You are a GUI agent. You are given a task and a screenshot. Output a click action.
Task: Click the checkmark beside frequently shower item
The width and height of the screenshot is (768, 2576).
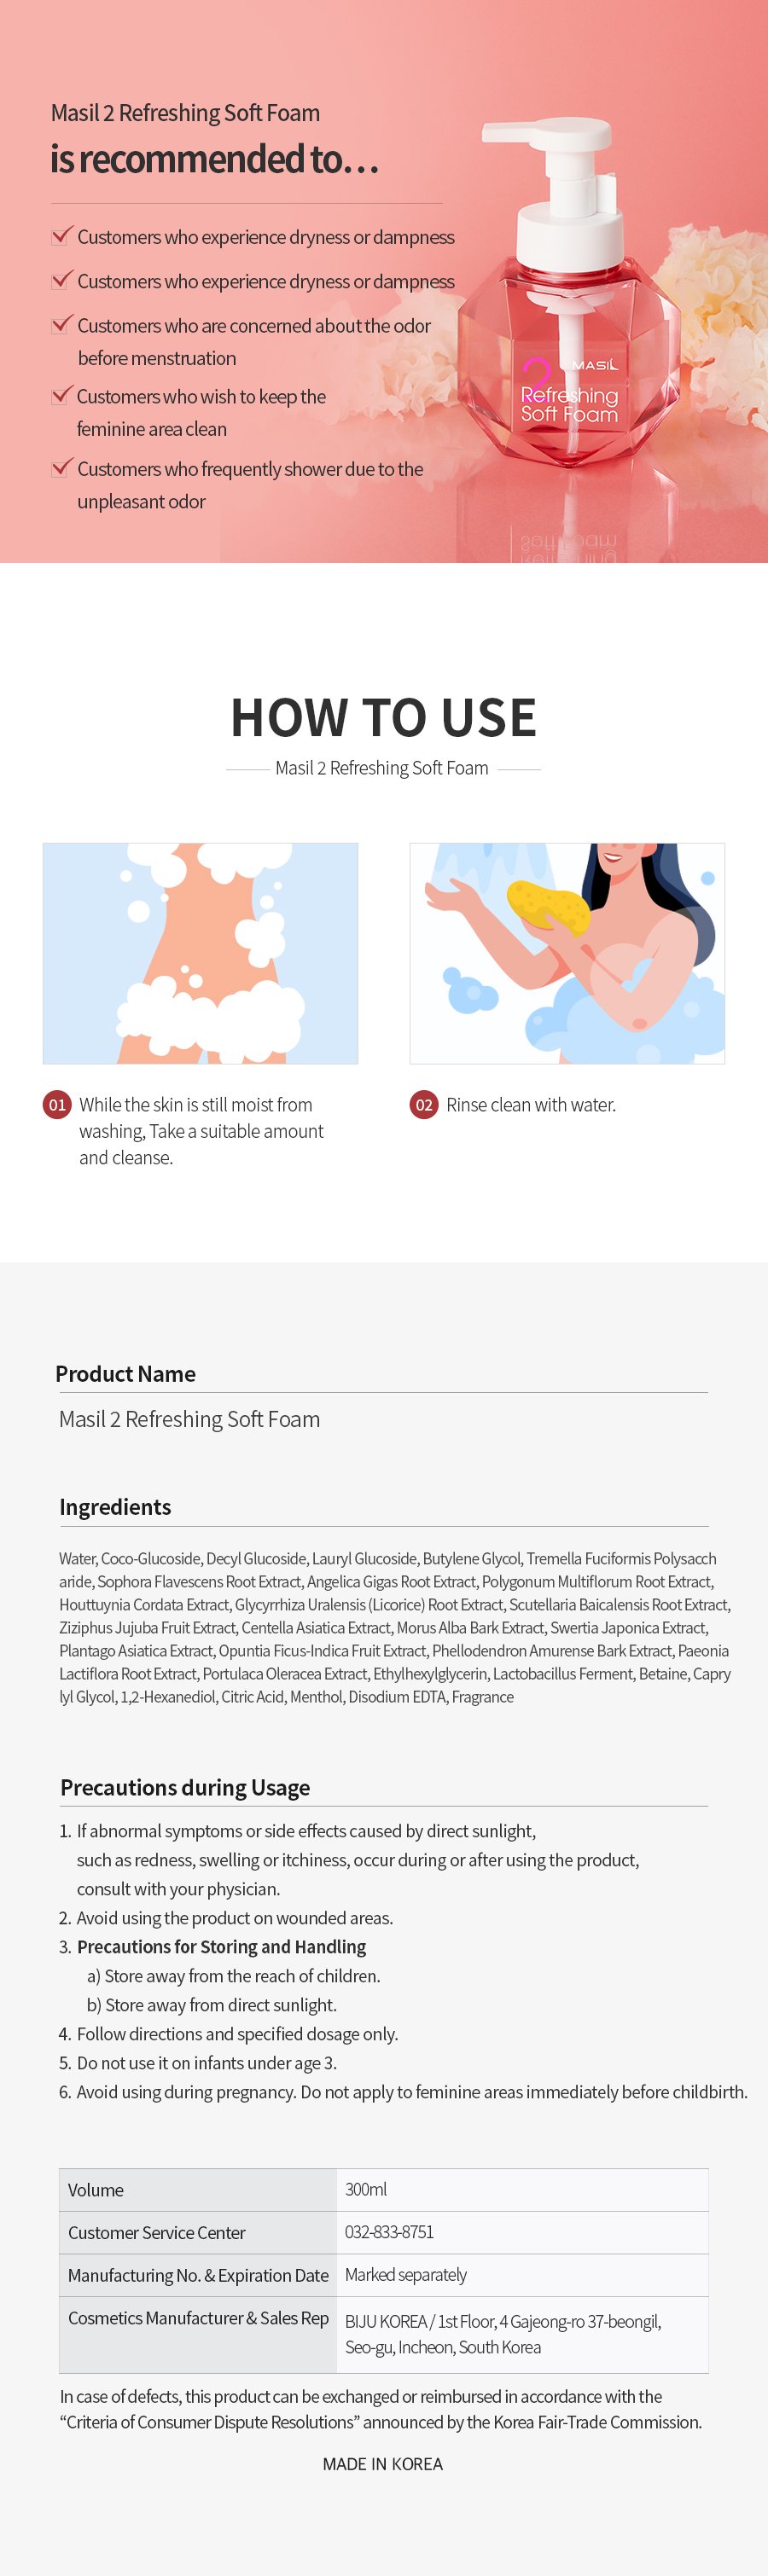click(62, 467)
